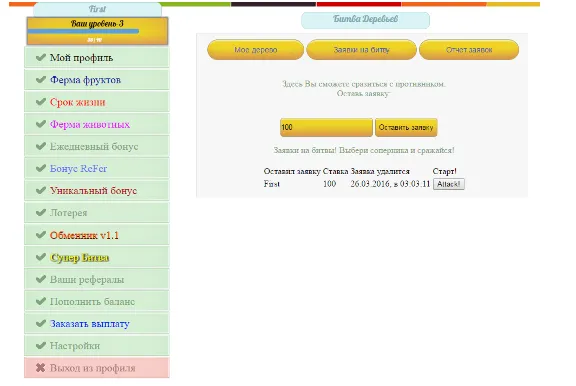Open Заказать выплату page
Viewport: 576px width, 386px height.
coord(97,324)
